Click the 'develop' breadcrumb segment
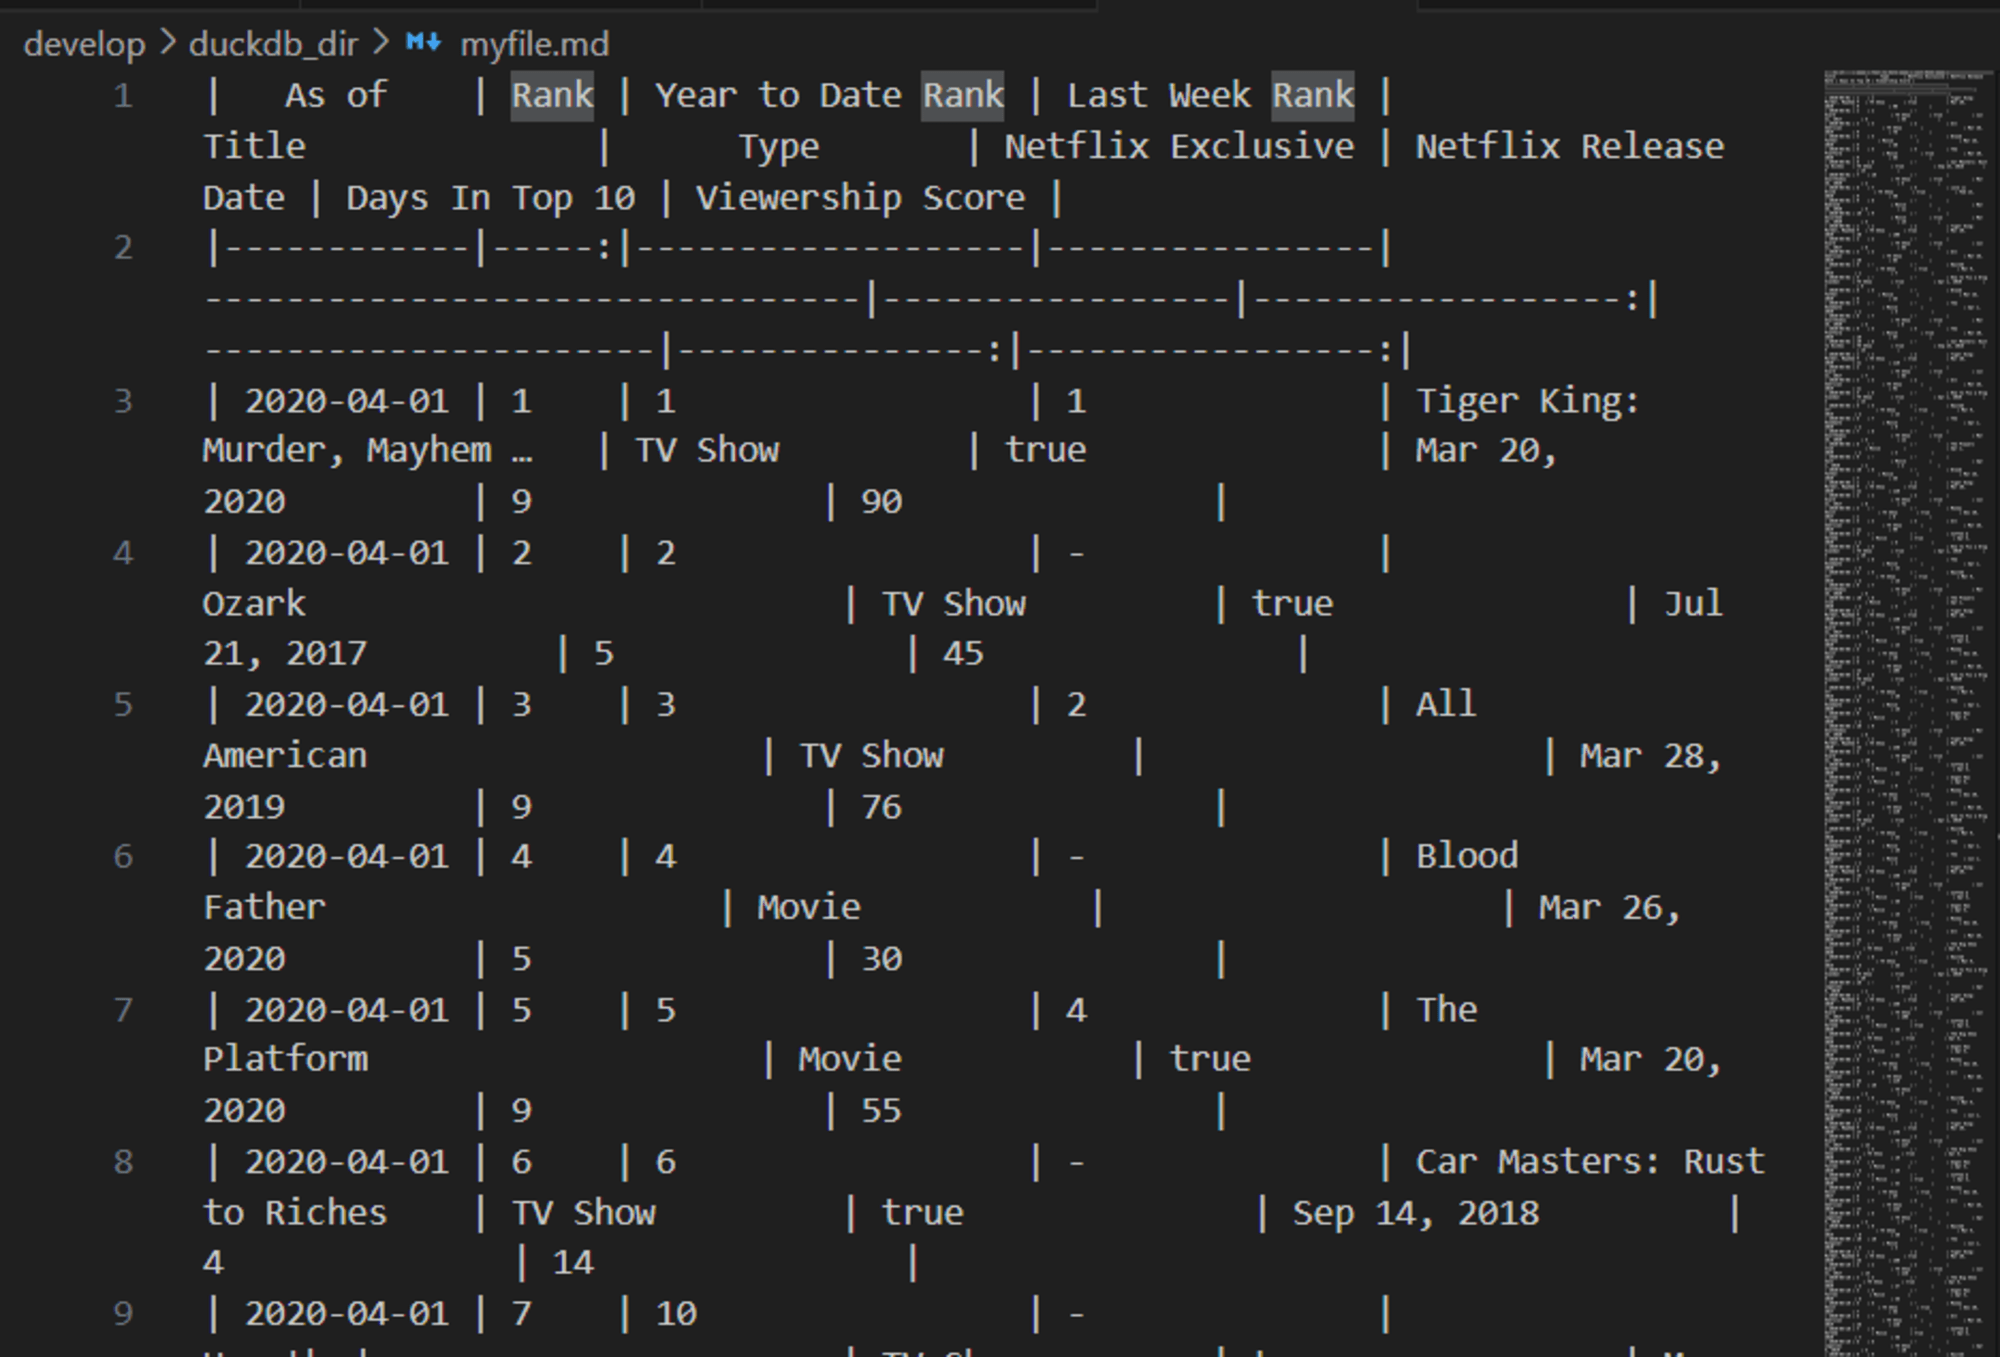 tap(84, 44)
